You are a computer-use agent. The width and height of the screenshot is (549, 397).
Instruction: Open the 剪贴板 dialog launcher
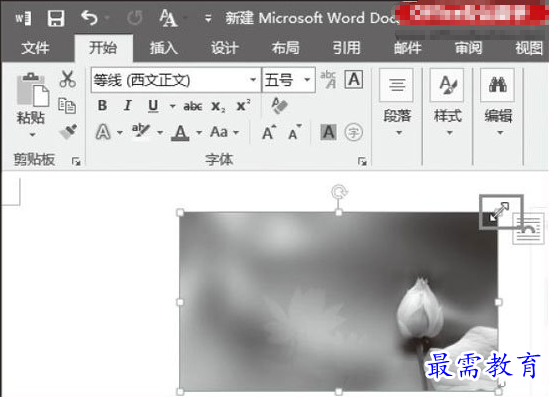(x=76, y=161)
